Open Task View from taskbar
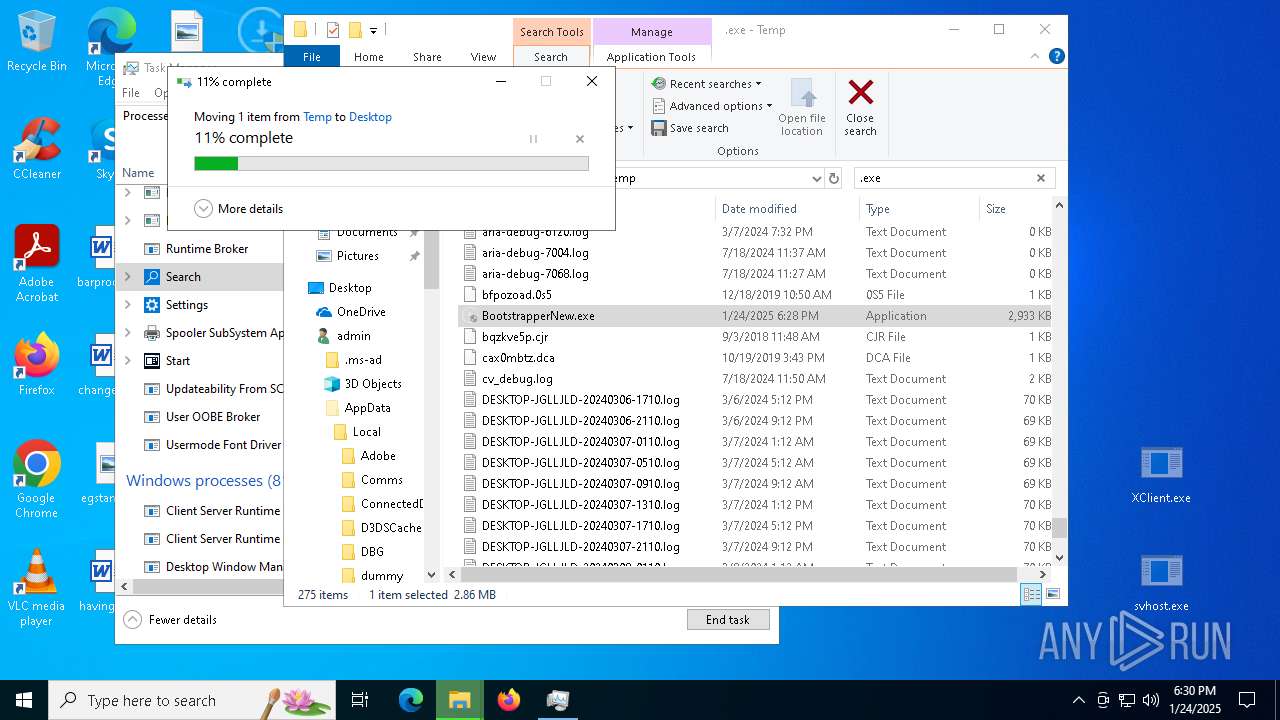The height and width of the screenshot is (720, 1280). 360,700
